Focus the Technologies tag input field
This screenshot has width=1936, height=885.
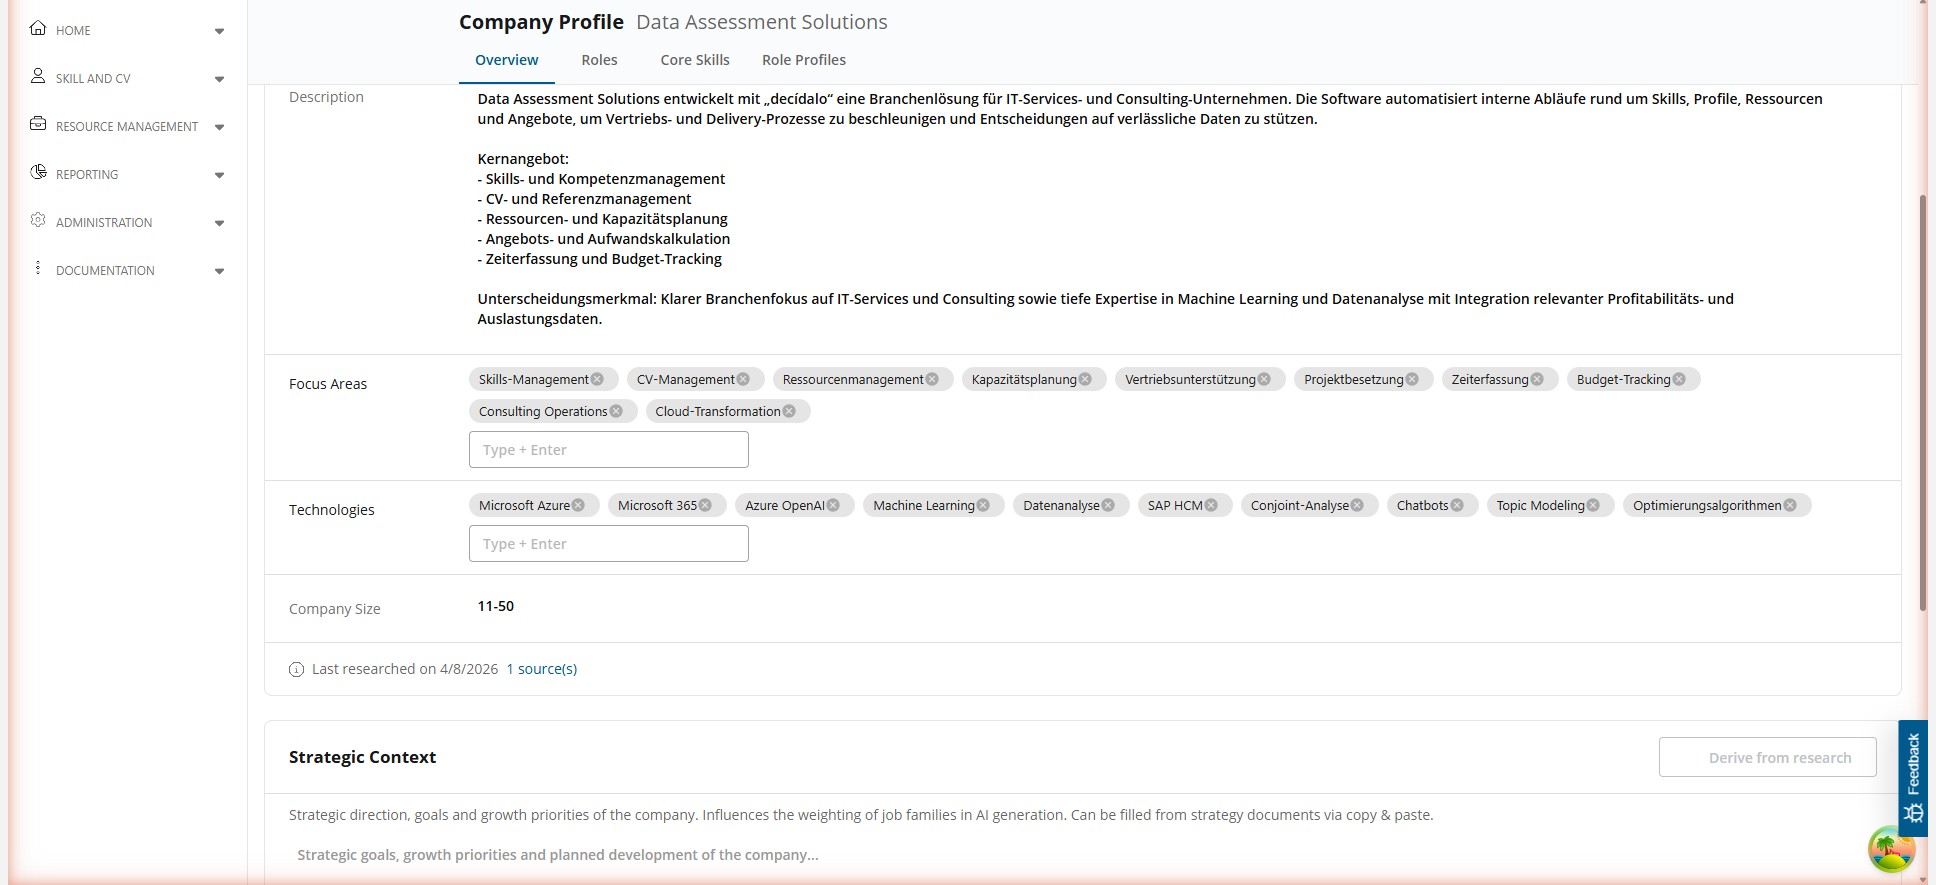[x=608, y=544]
